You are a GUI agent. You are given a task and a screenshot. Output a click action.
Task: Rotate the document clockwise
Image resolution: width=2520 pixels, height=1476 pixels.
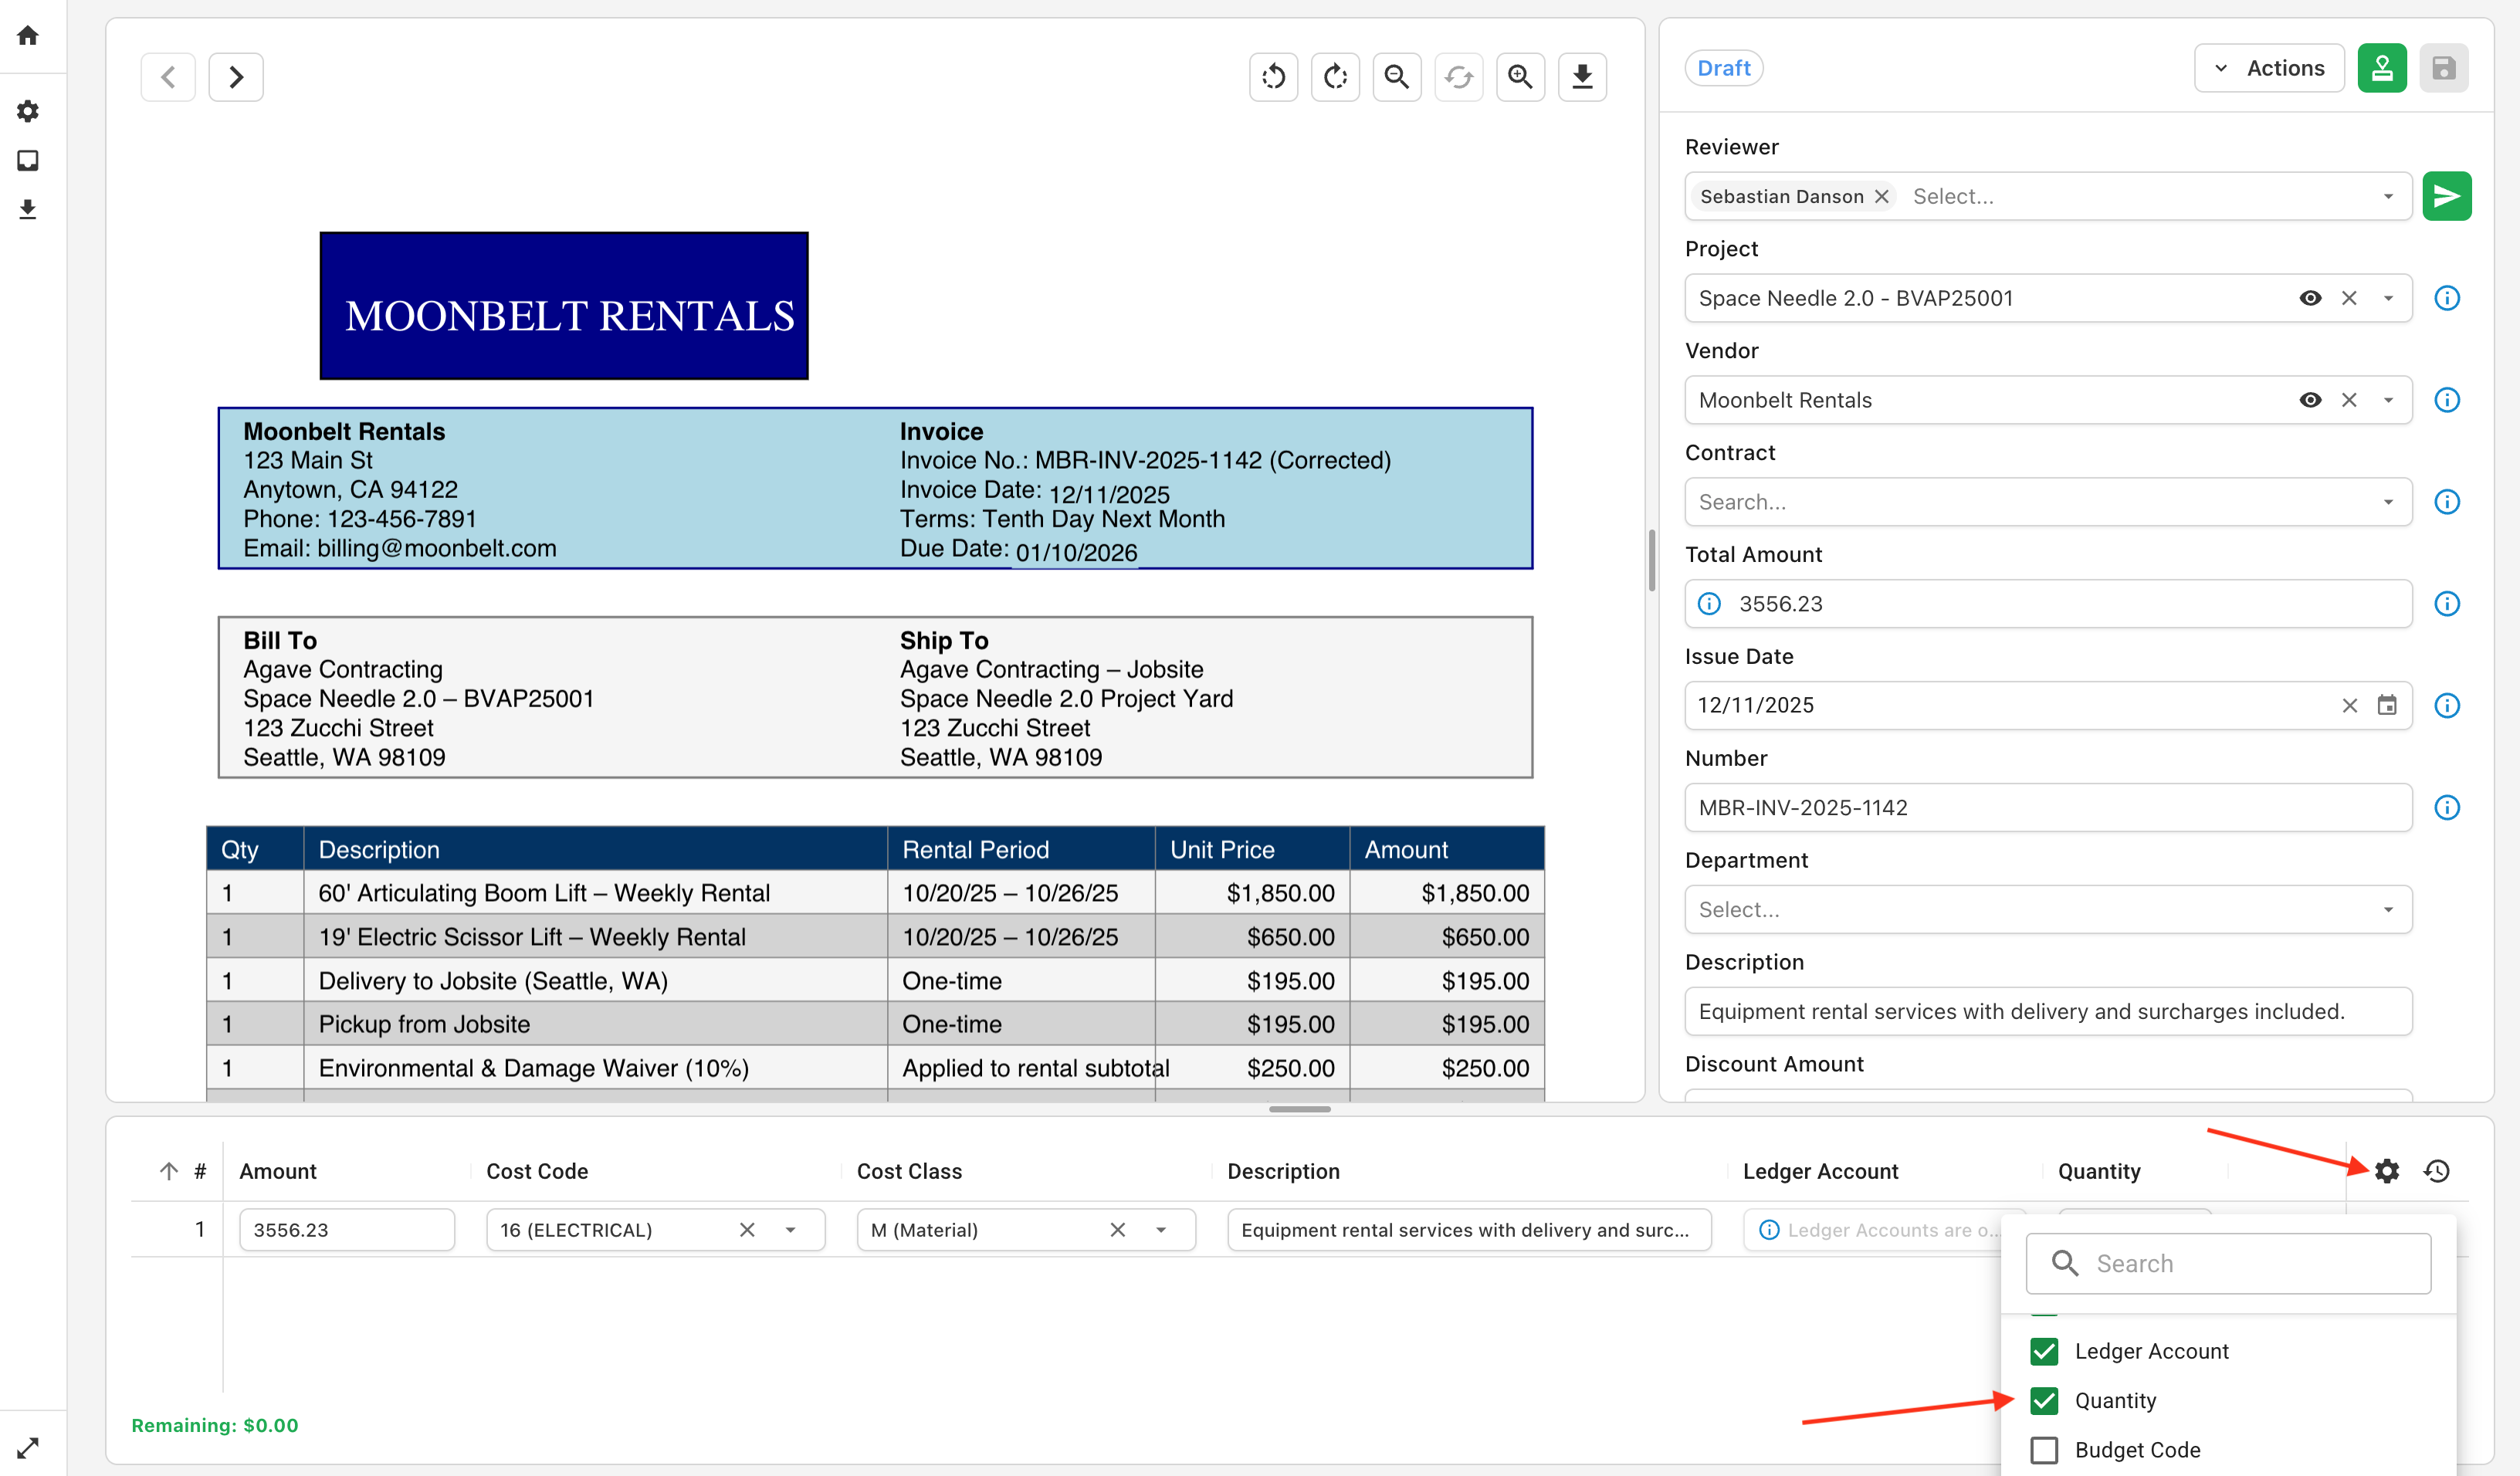1335,77
